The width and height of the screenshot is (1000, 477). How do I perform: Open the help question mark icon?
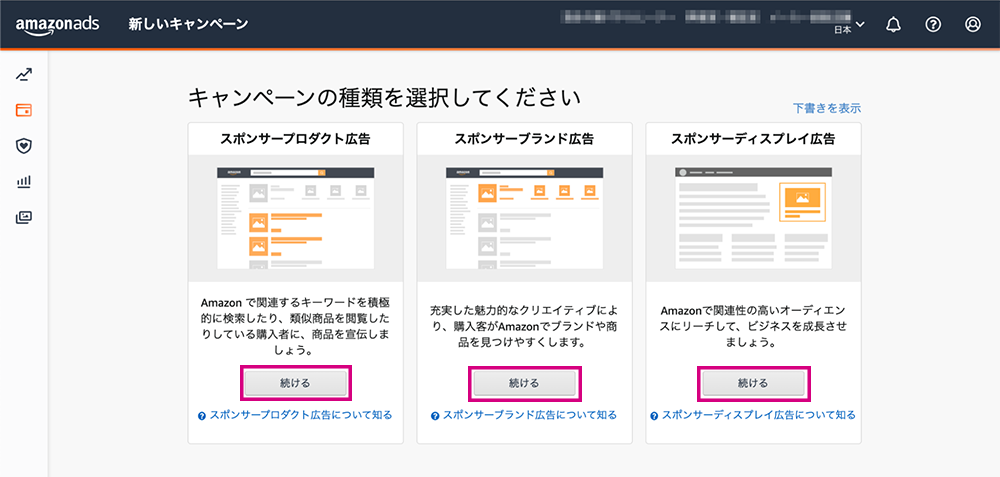(x=933, y=25)
